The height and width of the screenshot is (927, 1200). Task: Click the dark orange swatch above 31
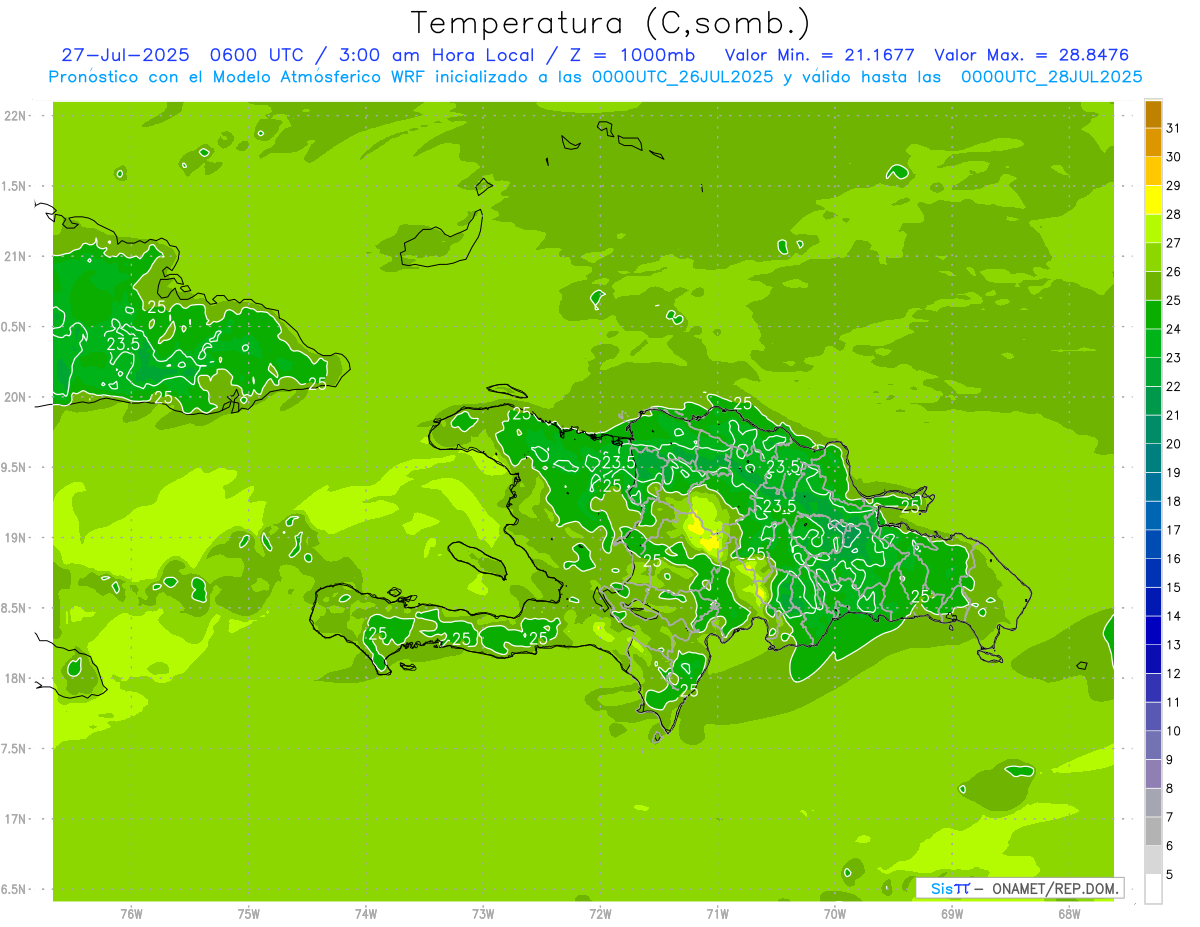[1153, 113]
